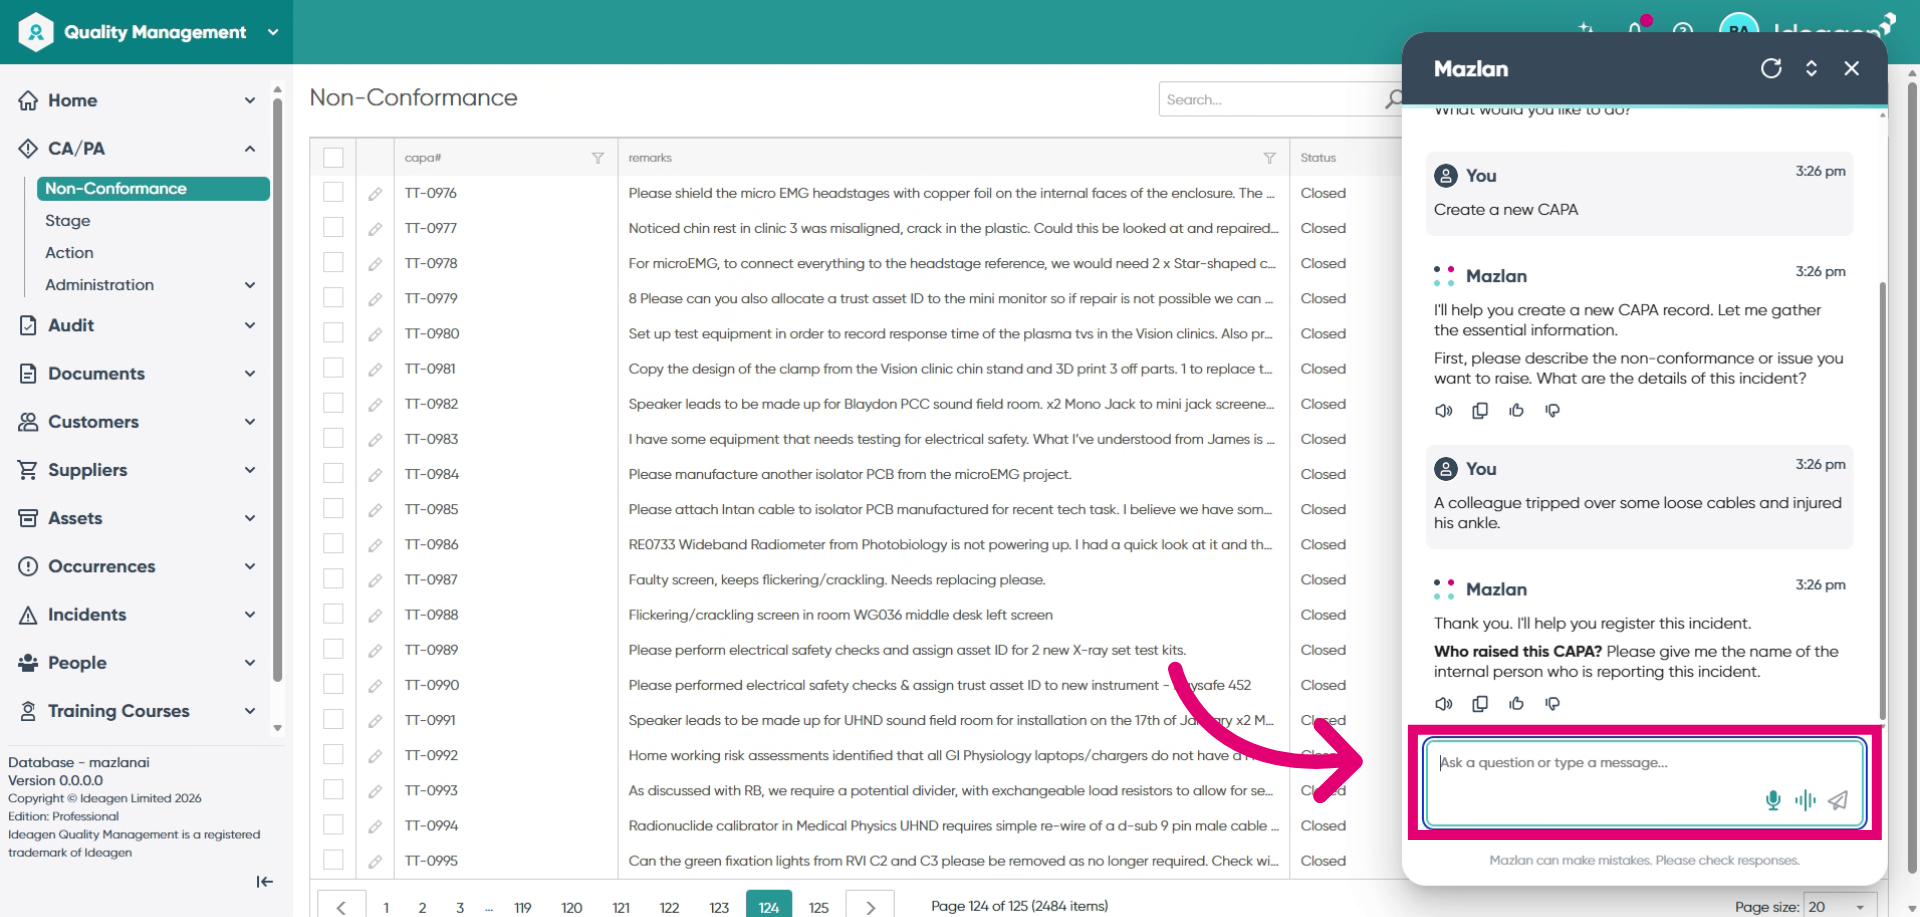The image size is (1920, 917).
Task: Click the Search field in Non-Conformance
Action: (1270, 99)
